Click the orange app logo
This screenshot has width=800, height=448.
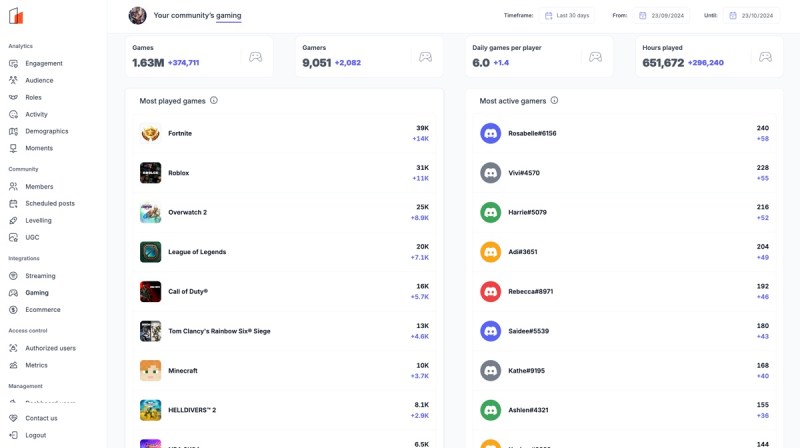point(16,16)
